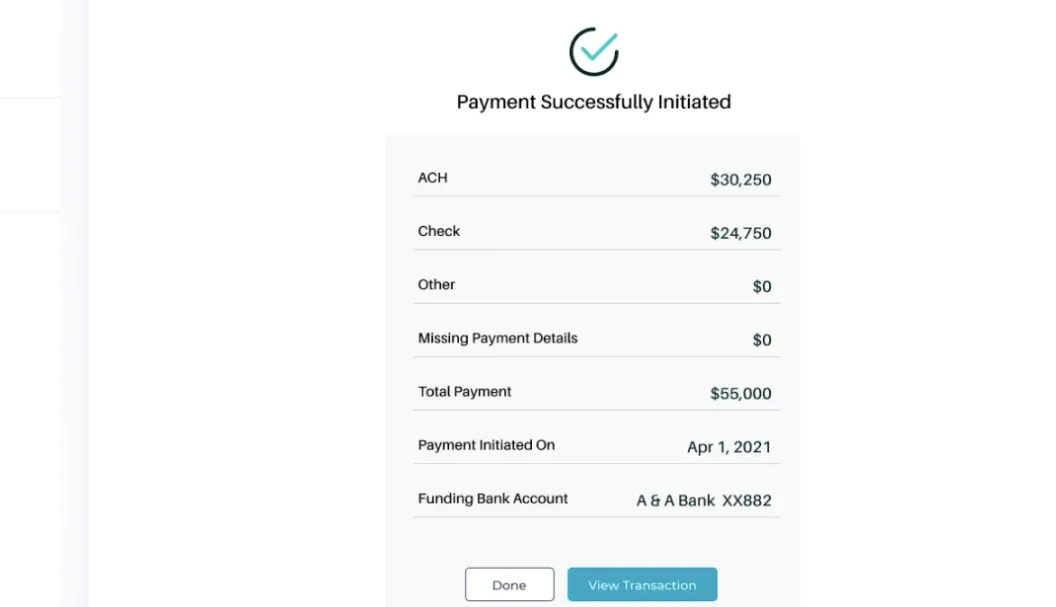Click the XX882 account number
This screenshot has height=607, width=1056.
tap(746, 501)
